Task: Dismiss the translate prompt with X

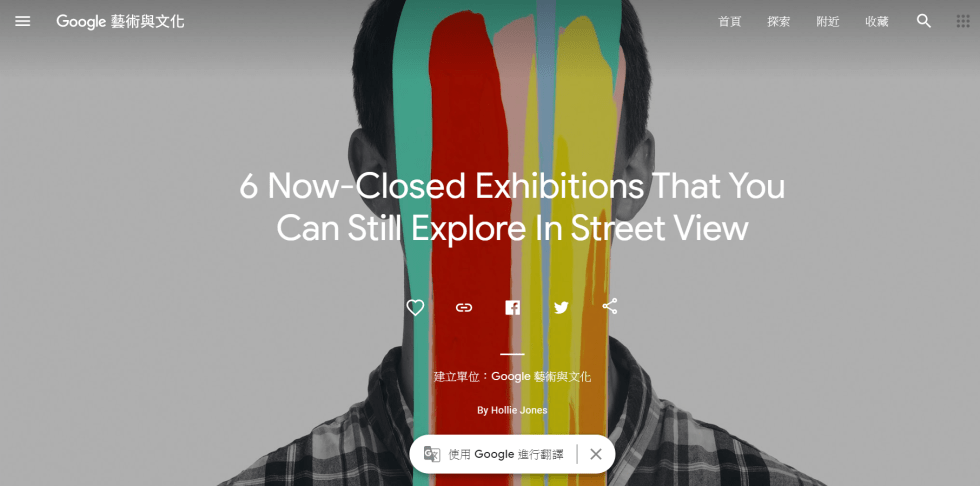Action: coord(596,454)
